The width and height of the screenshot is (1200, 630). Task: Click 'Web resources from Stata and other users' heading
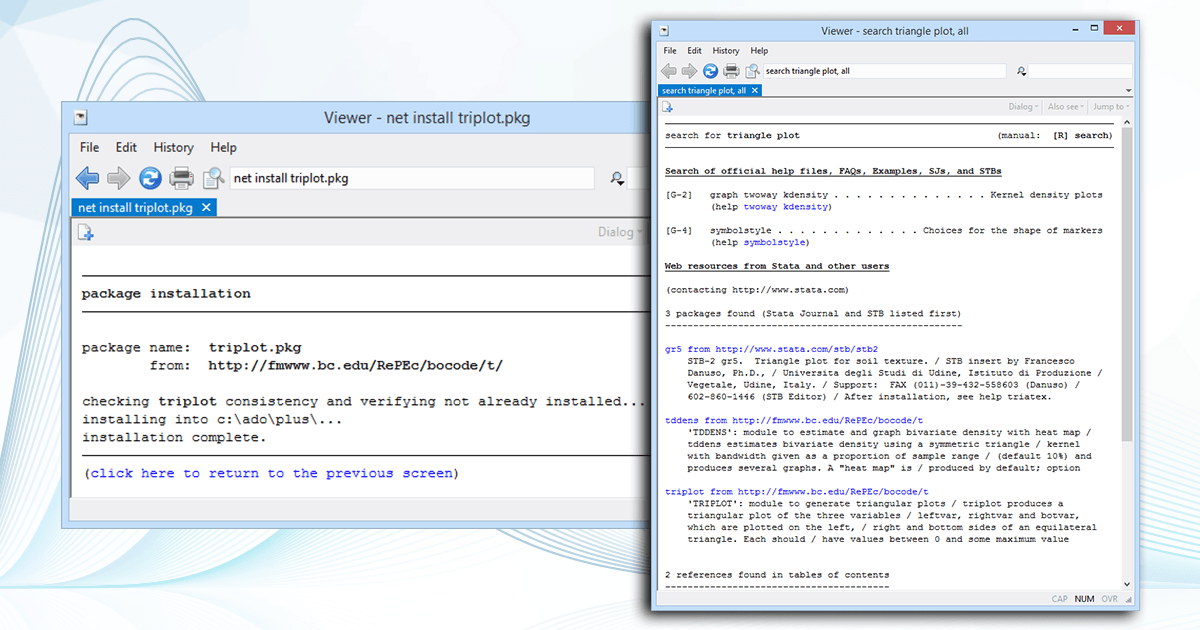[777, 266]
